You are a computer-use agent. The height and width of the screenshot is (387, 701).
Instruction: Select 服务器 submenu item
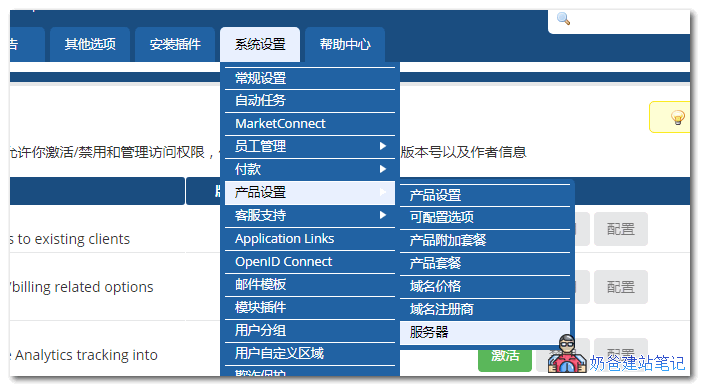coord(485,332)
